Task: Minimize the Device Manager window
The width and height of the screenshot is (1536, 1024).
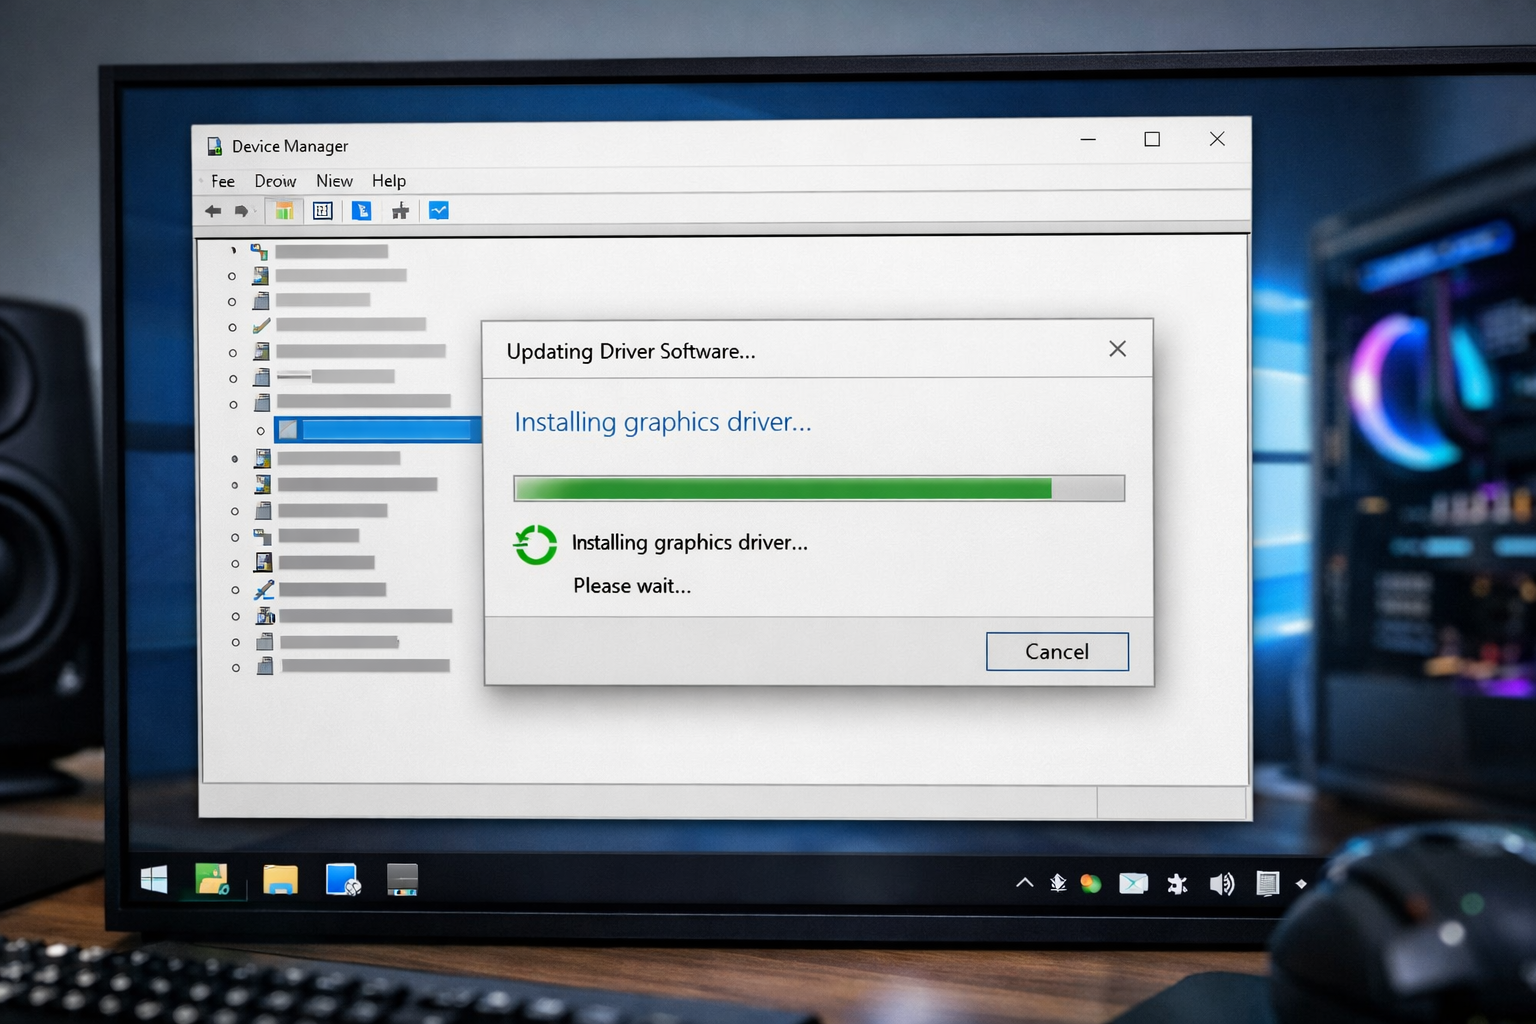Action: (1088, 139)
